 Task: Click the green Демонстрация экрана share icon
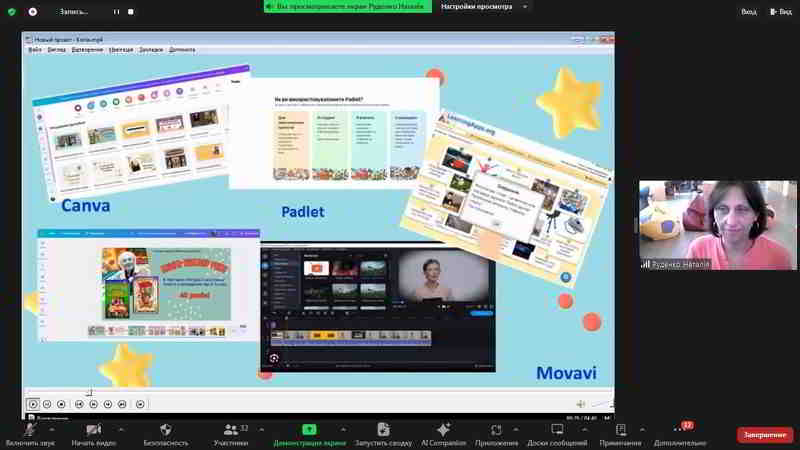click(x=309, y=430)
